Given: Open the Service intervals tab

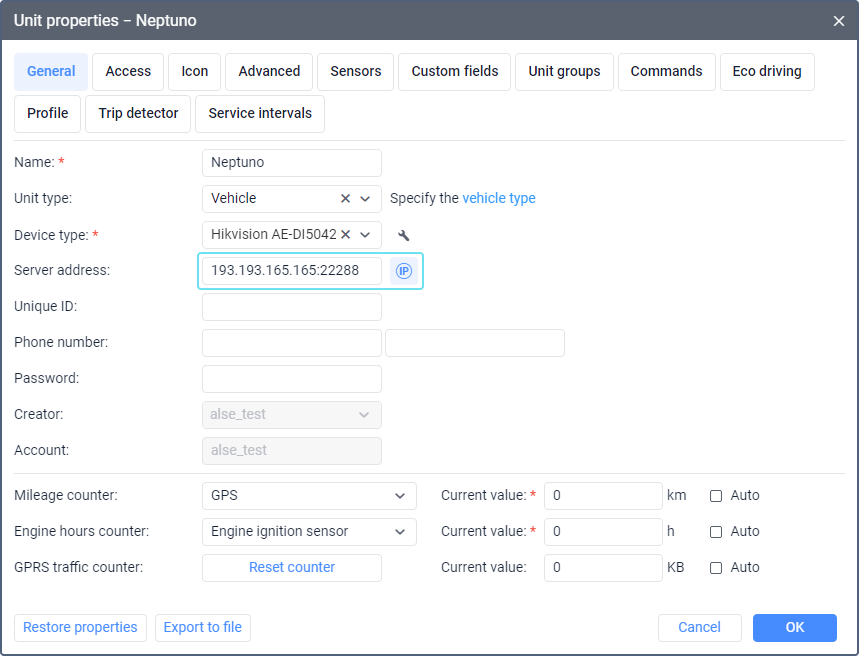Looking at the screenshot, I should 260,113.
